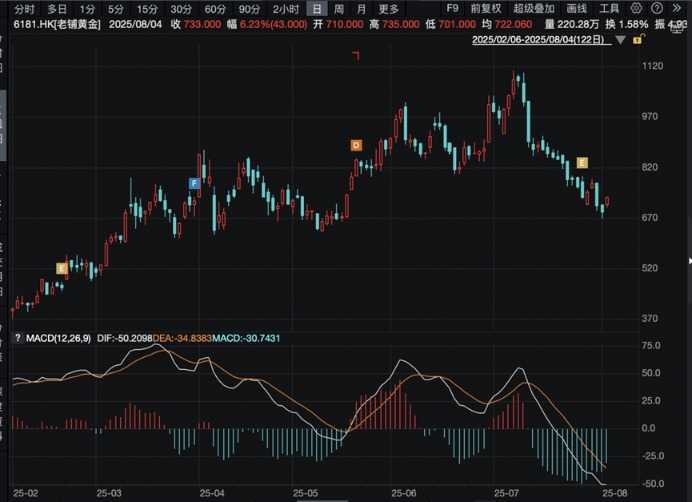Select the 画线 drawing tool

pos(577,7)
